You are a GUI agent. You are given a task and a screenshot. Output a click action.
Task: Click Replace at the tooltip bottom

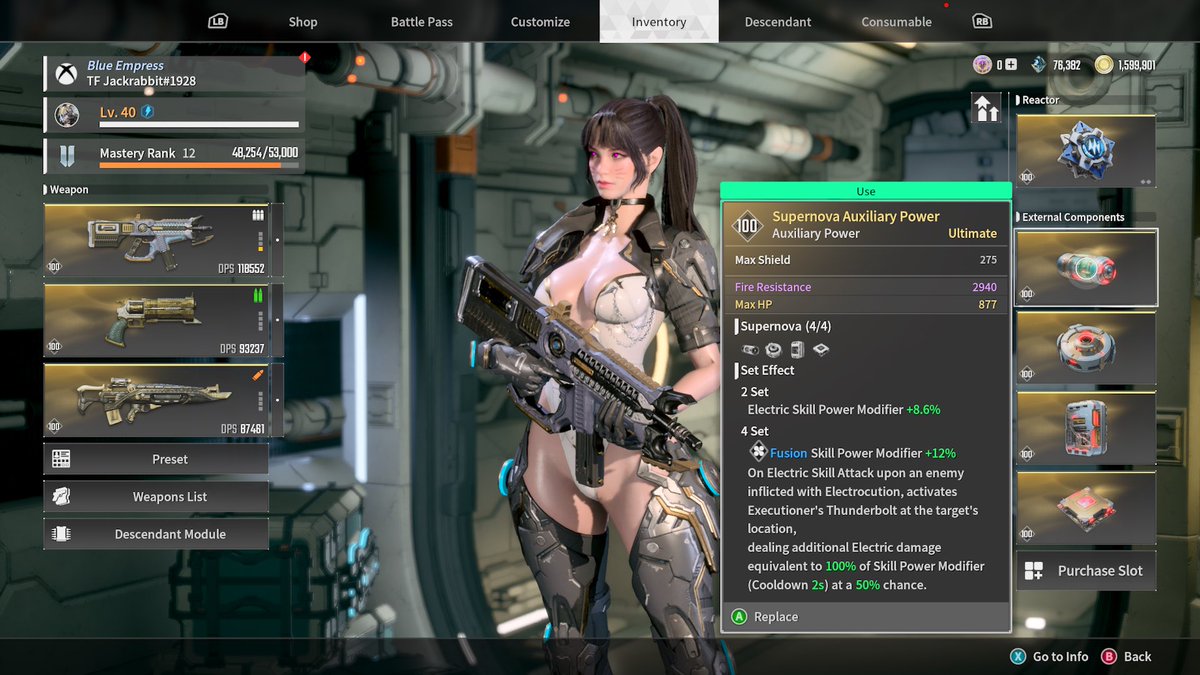pyautogui.click(x=776, y=617)
